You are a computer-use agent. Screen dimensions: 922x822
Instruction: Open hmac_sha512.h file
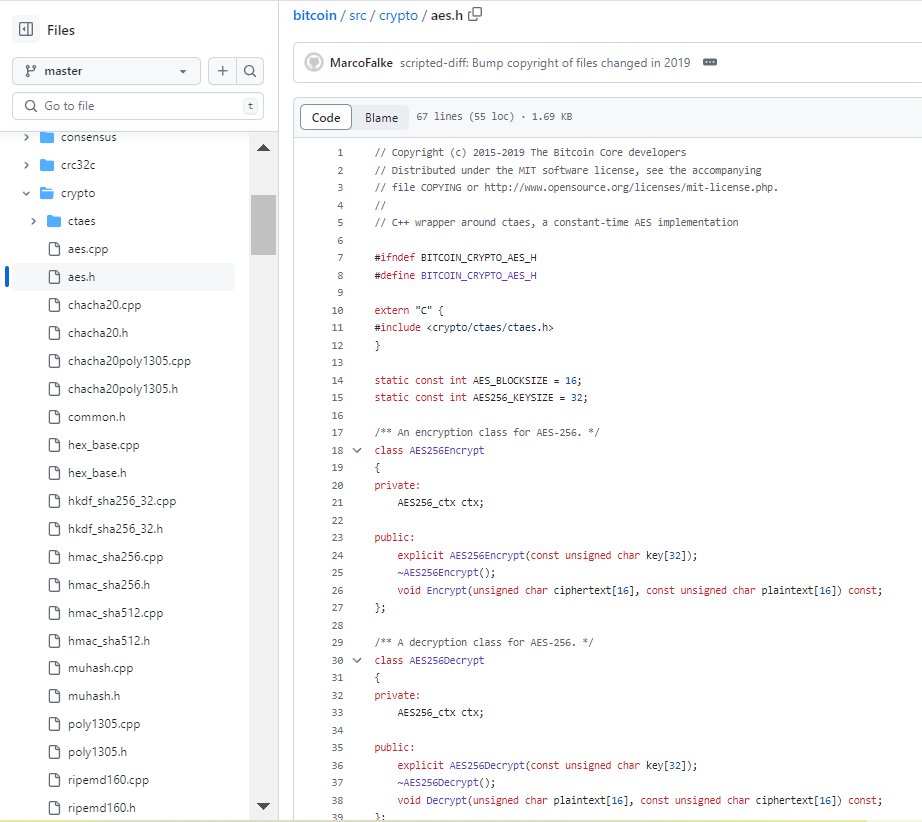point(109,640)
